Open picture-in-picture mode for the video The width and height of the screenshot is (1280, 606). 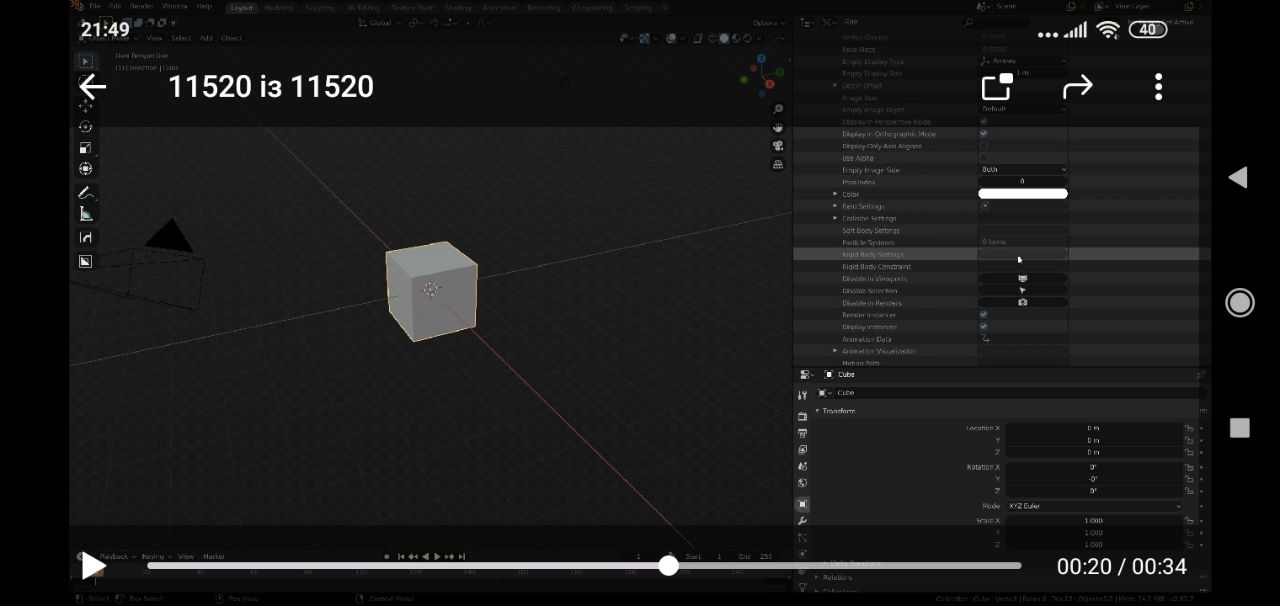click(x=997, y=87)
